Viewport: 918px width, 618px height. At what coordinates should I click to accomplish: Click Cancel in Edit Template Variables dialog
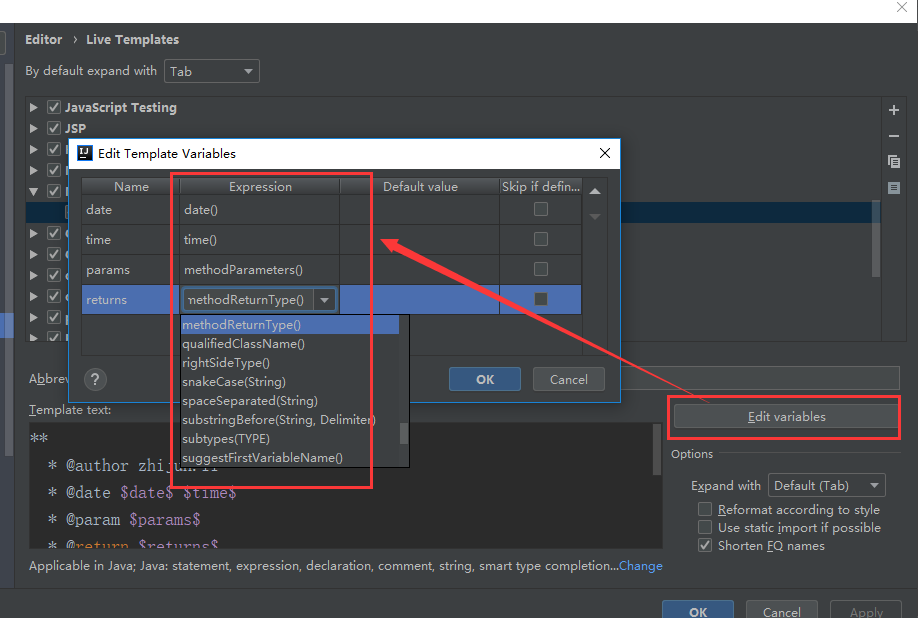coord(568,379)
